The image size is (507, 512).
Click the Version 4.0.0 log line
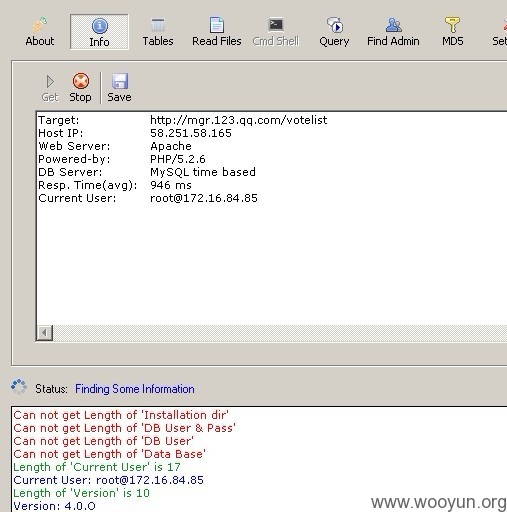tap(54, 506)
